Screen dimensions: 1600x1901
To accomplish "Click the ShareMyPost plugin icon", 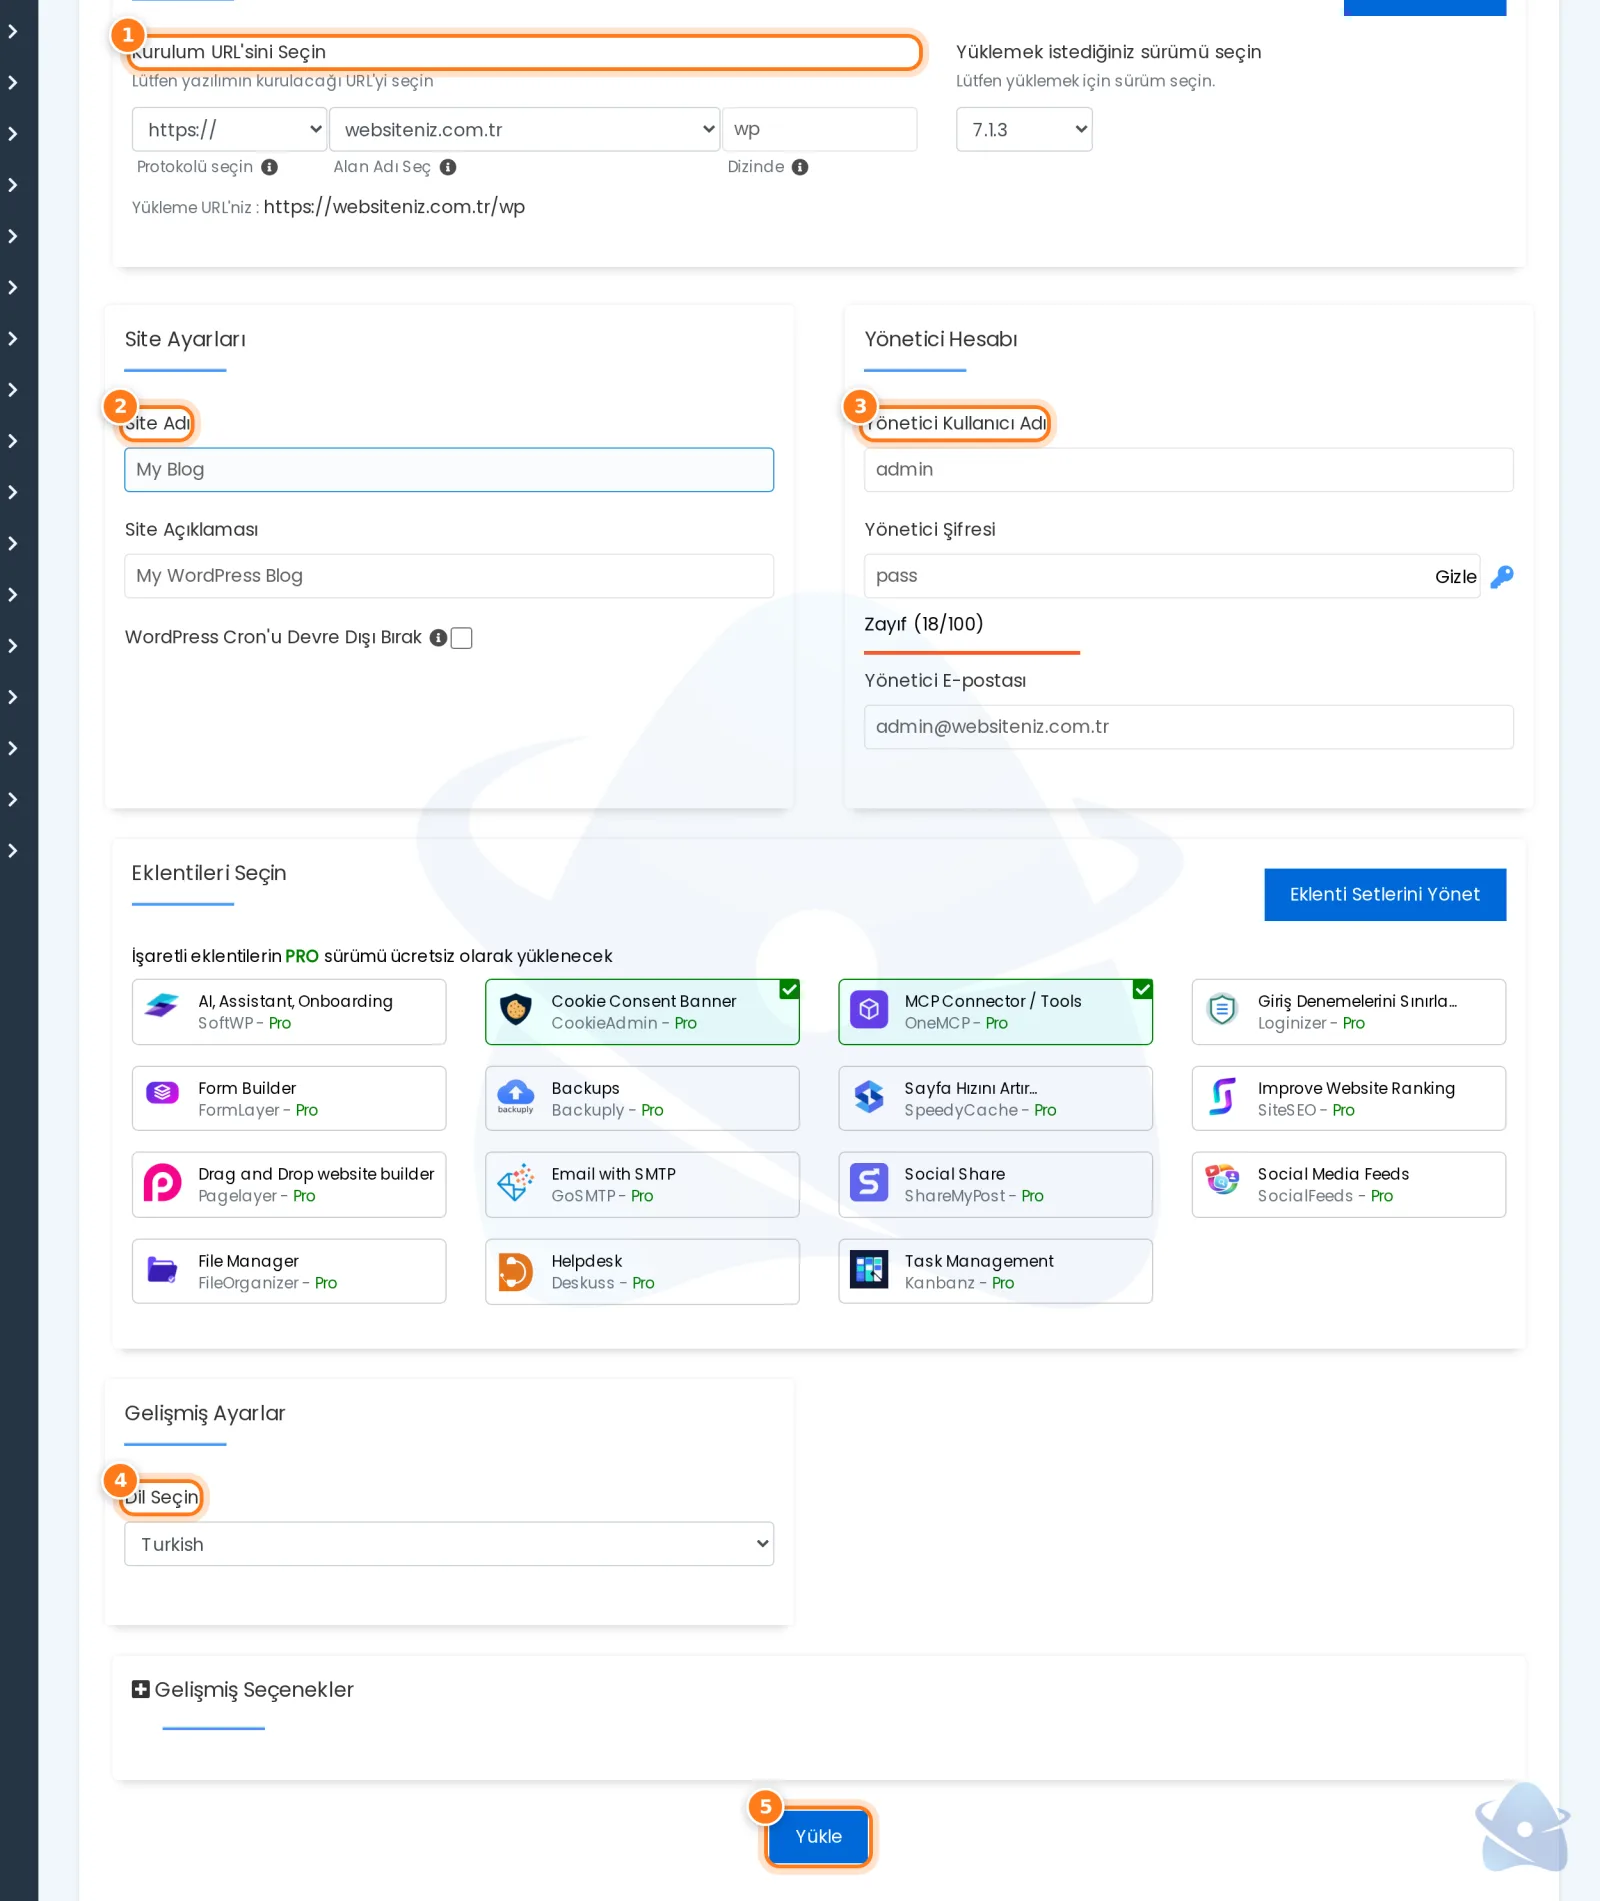I will point(869,1183).
